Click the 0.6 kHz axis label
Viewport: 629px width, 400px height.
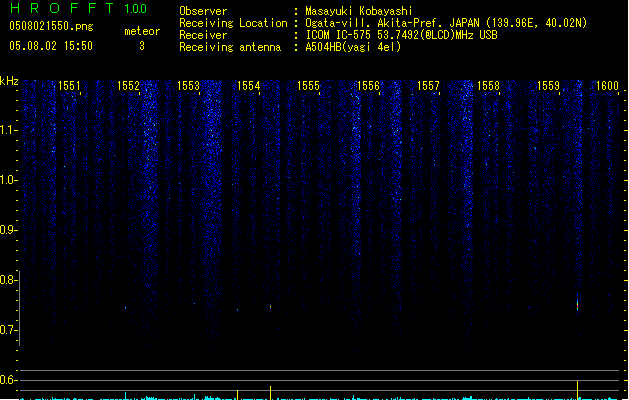coord(9,380)
